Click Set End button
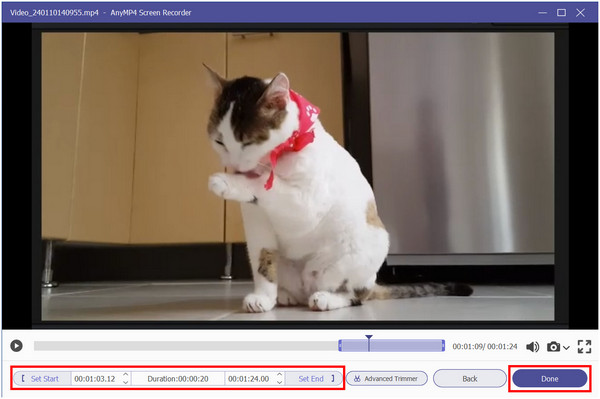 pyautogui.click(x=314, y=379)
